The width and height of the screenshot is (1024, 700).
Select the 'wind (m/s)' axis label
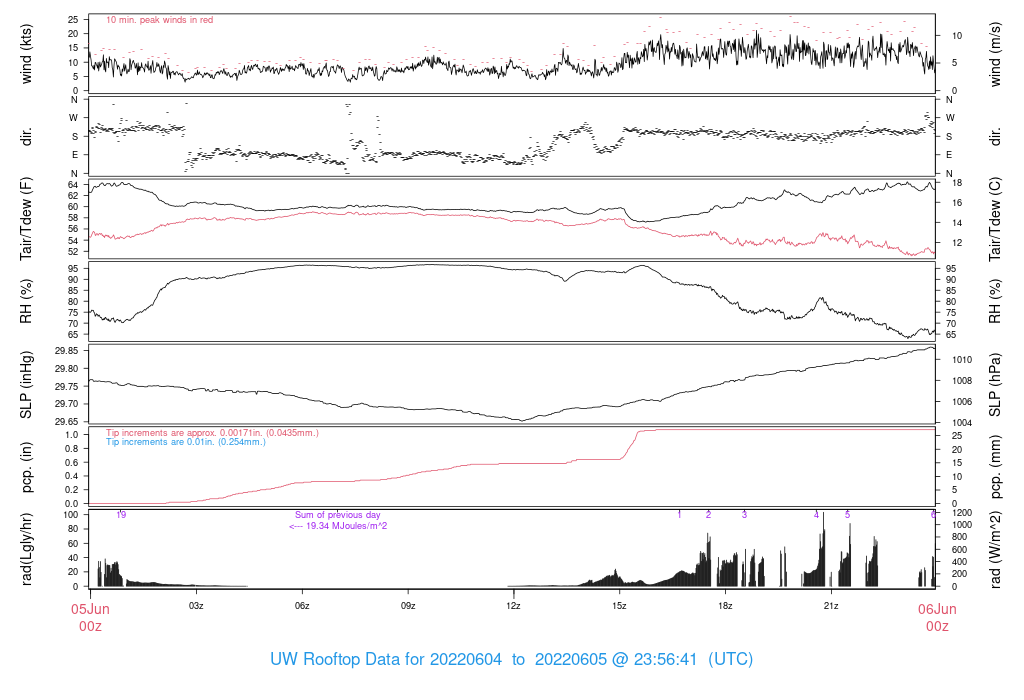[995, 54]
